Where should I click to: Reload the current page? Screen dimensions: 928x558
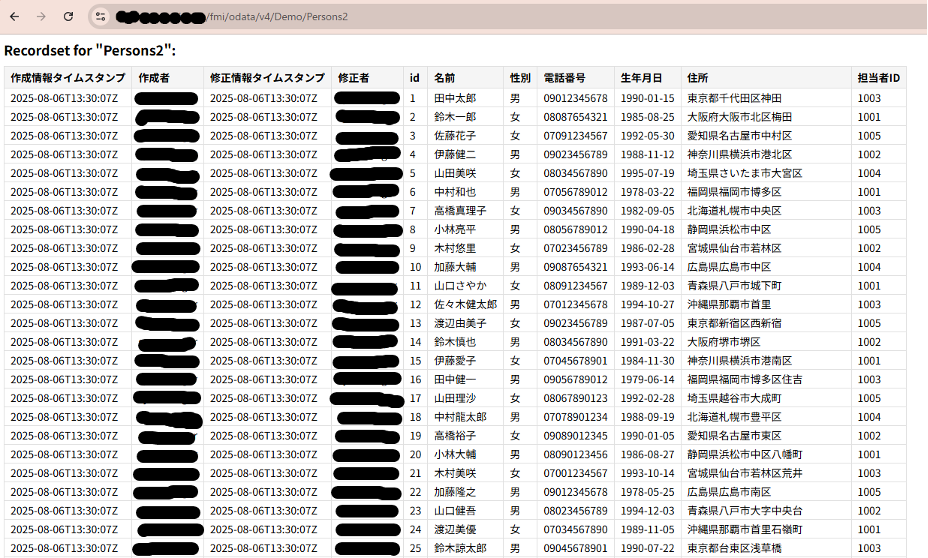pyautogui.click(x=68, y=17)
